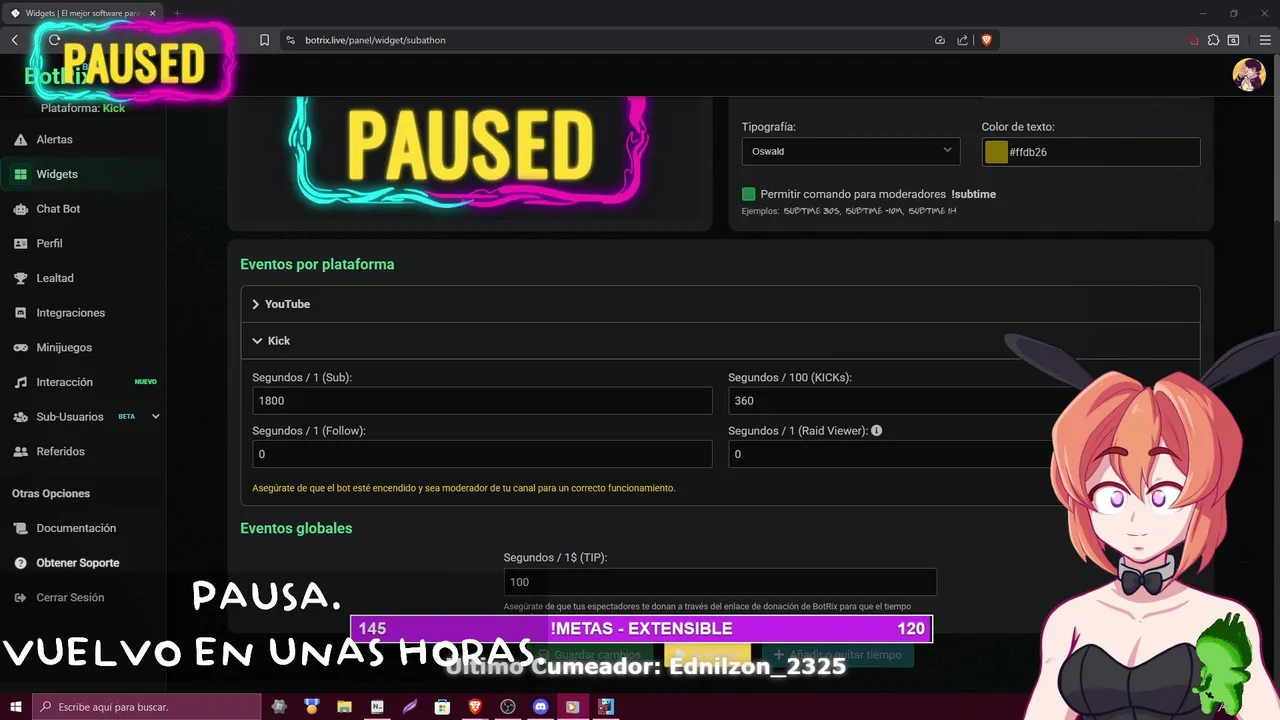
Task: Expand the YouTube events section
Action: pyautogui.click(x=720, y=304)
